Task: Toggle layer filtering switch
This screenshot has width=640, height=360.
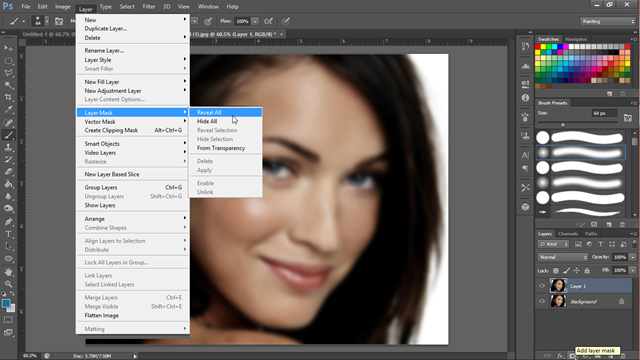Action: tap(634, 244)
